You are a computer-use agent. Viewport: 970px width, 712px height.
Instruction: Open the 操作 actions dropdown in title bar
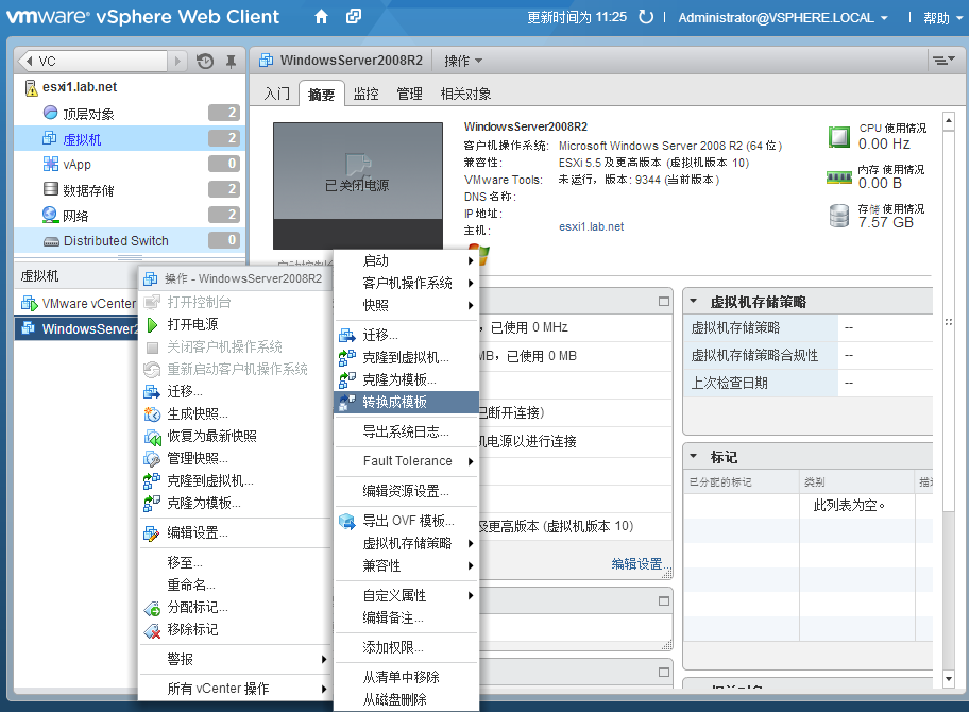pyautogui.click(x=463, y=61)
